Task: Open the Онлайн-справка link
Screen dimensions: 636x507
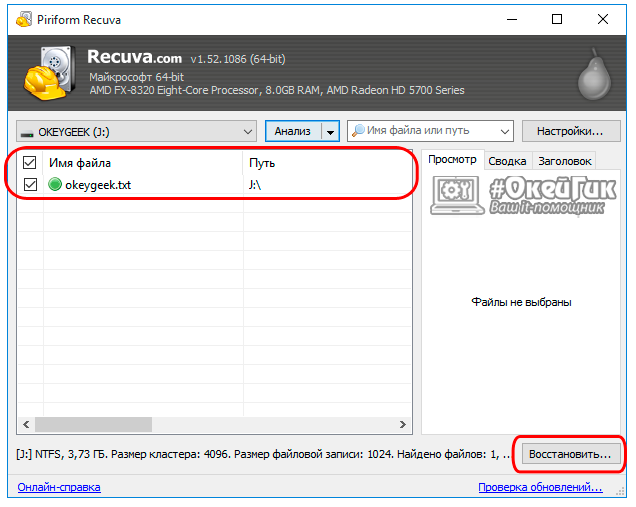Action: point(59,487)
